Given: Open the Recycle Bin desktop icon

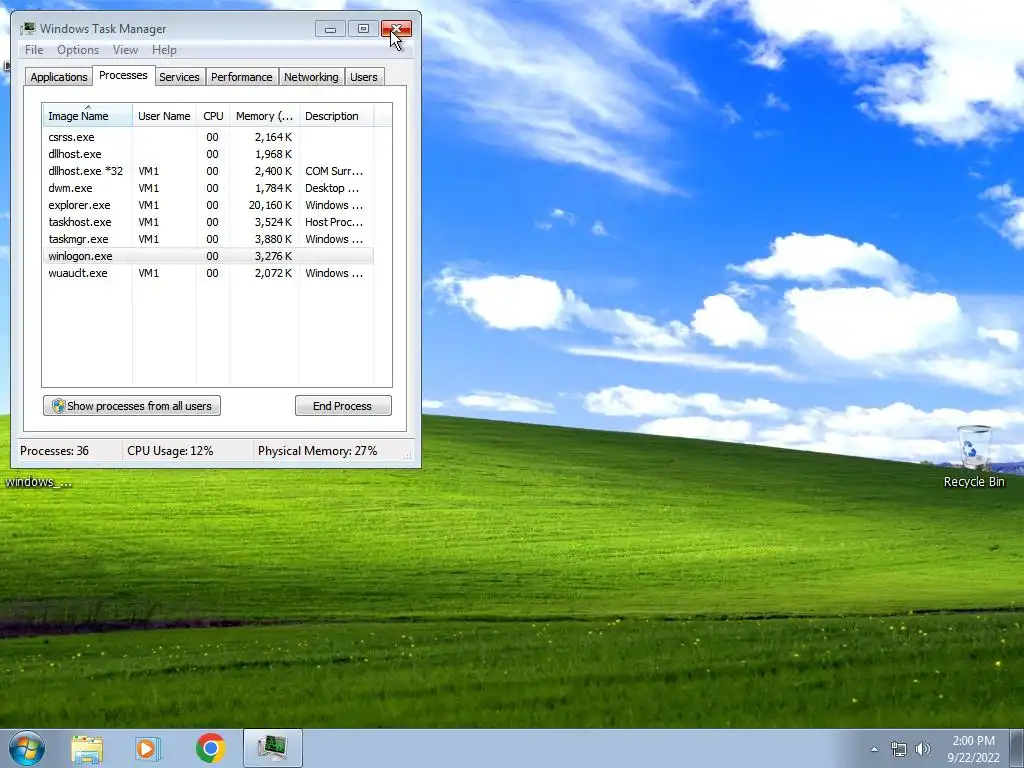Looking at the screenshot, I should pyautogui.click(x=974, y=456).
